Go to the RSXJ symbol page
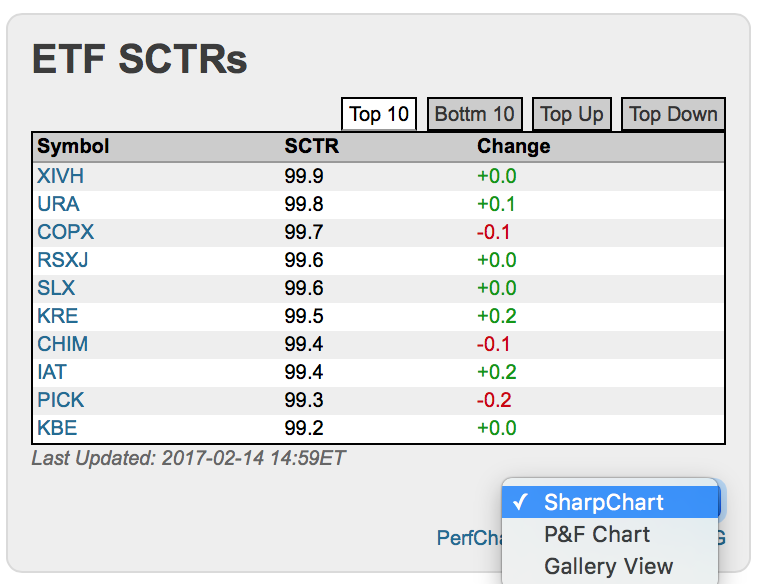The height and width of the screenshot is (584, 760). click(63, 260)
